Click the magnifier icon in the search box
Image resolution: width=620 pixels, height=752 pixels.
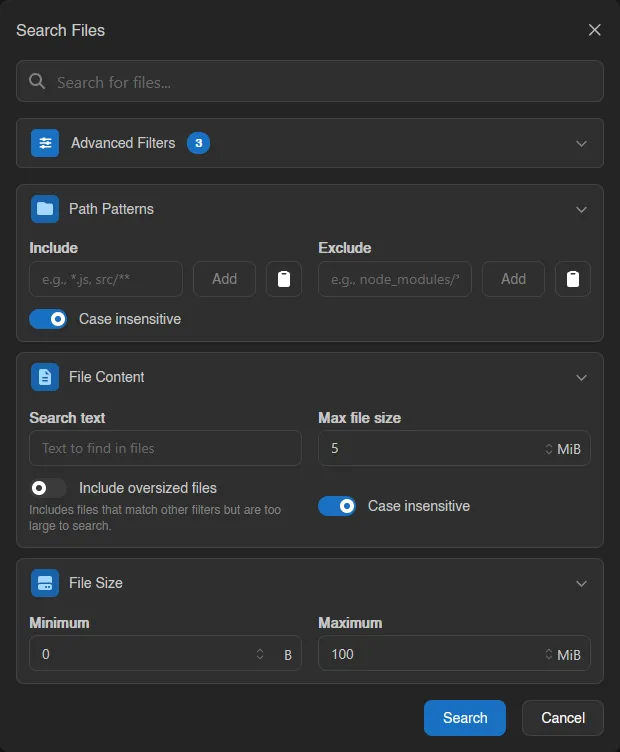pos(37,82)
